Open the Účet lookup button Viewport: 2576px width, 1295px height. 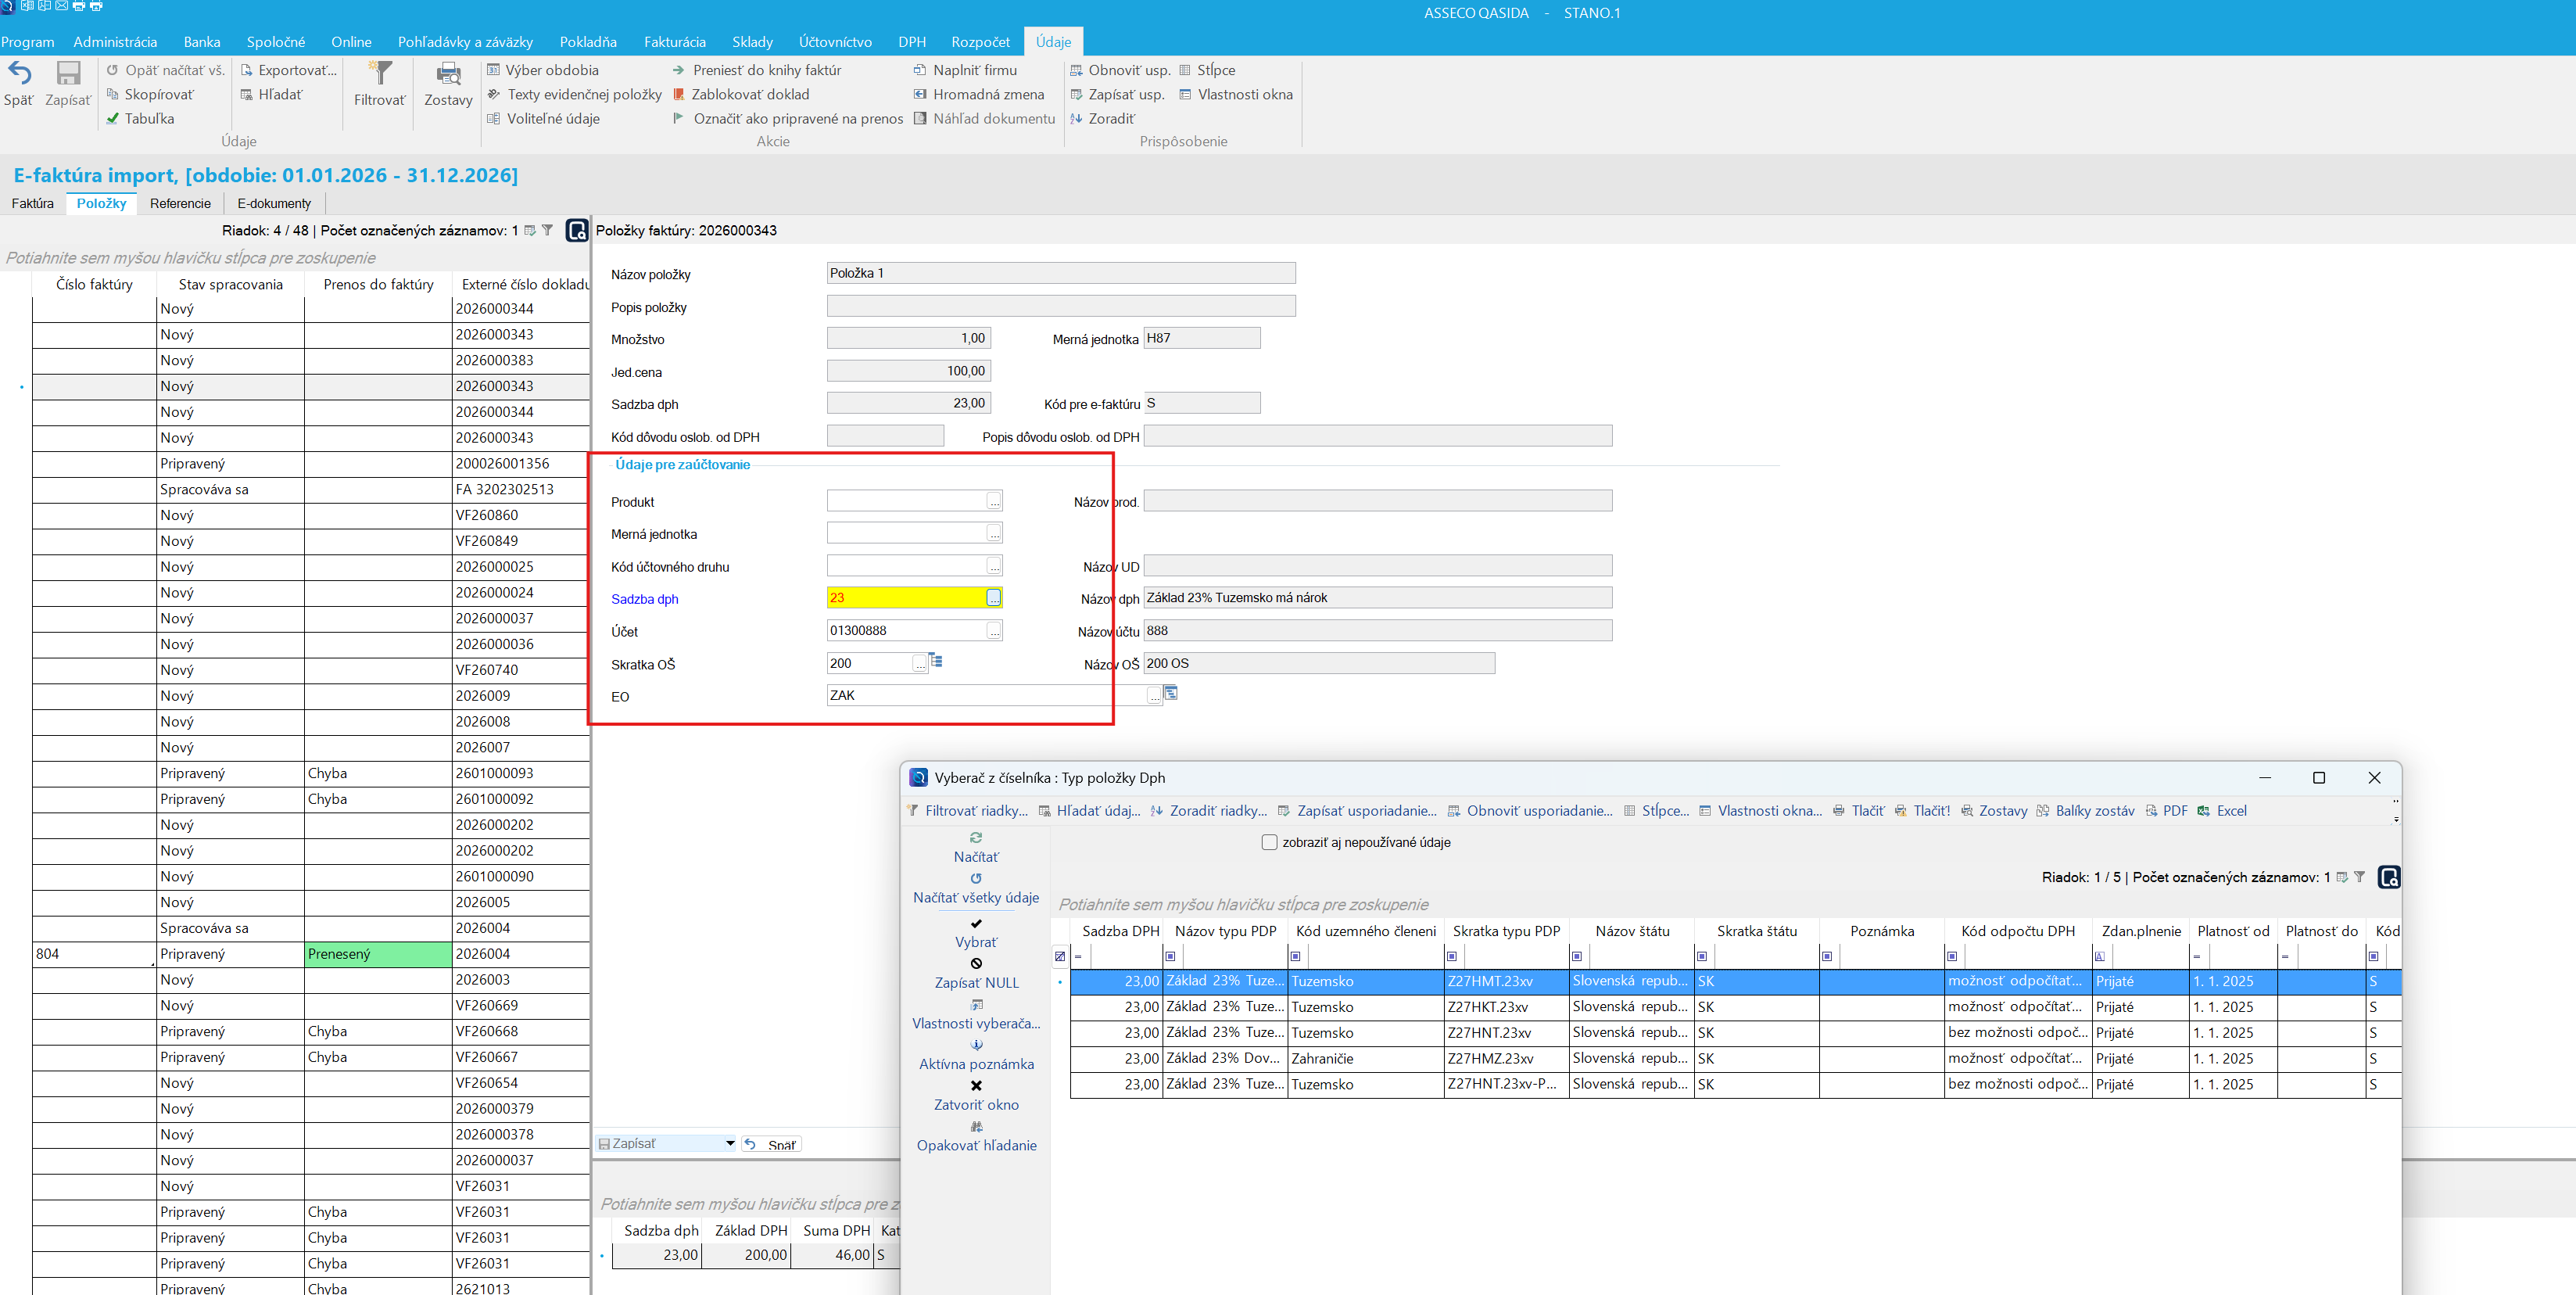[994, 631]
